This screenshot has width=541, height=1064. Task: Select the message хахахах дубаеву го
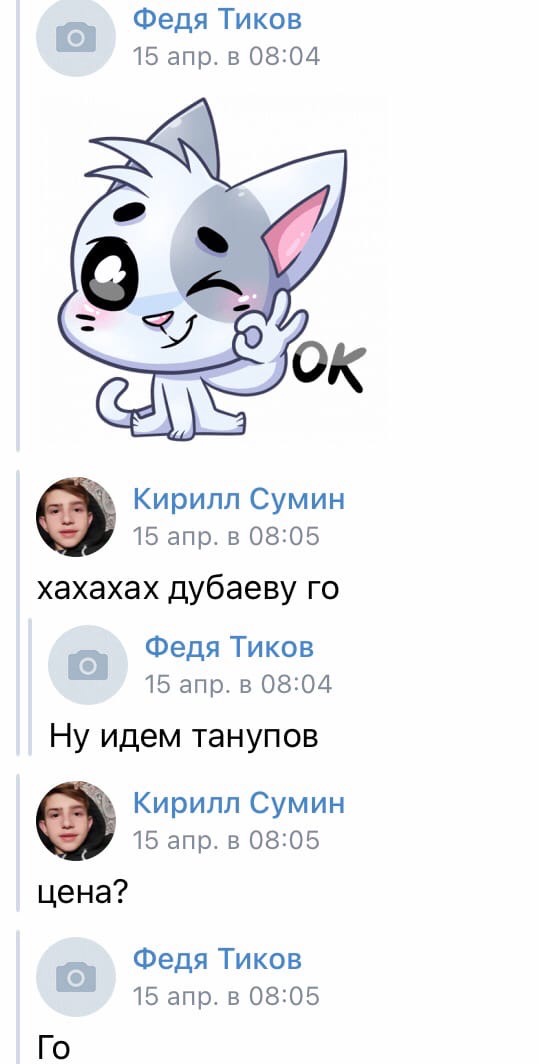[187, 590]
